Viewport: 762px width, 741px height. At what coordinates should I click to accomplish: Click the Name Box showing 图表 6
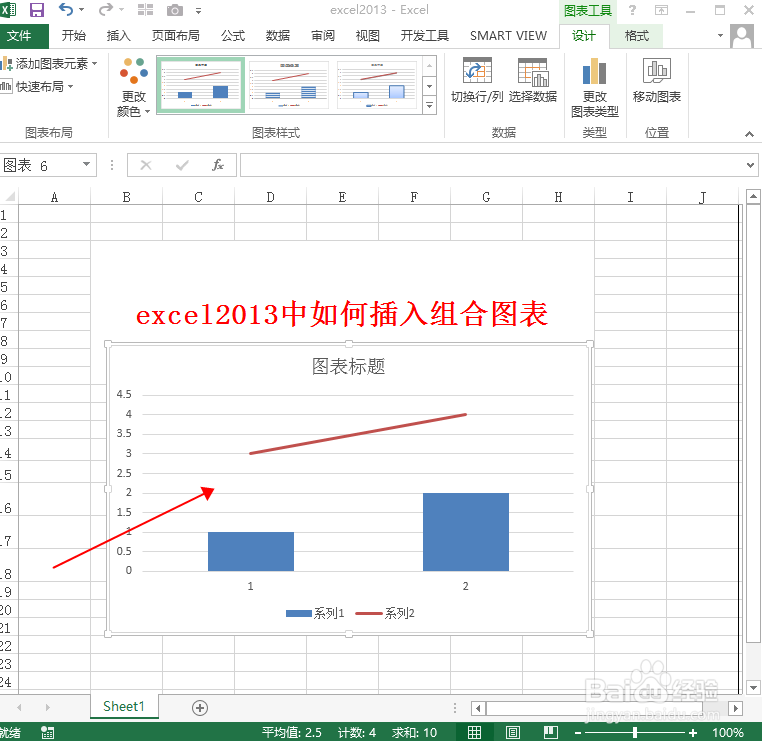click(x=41, y=165)
